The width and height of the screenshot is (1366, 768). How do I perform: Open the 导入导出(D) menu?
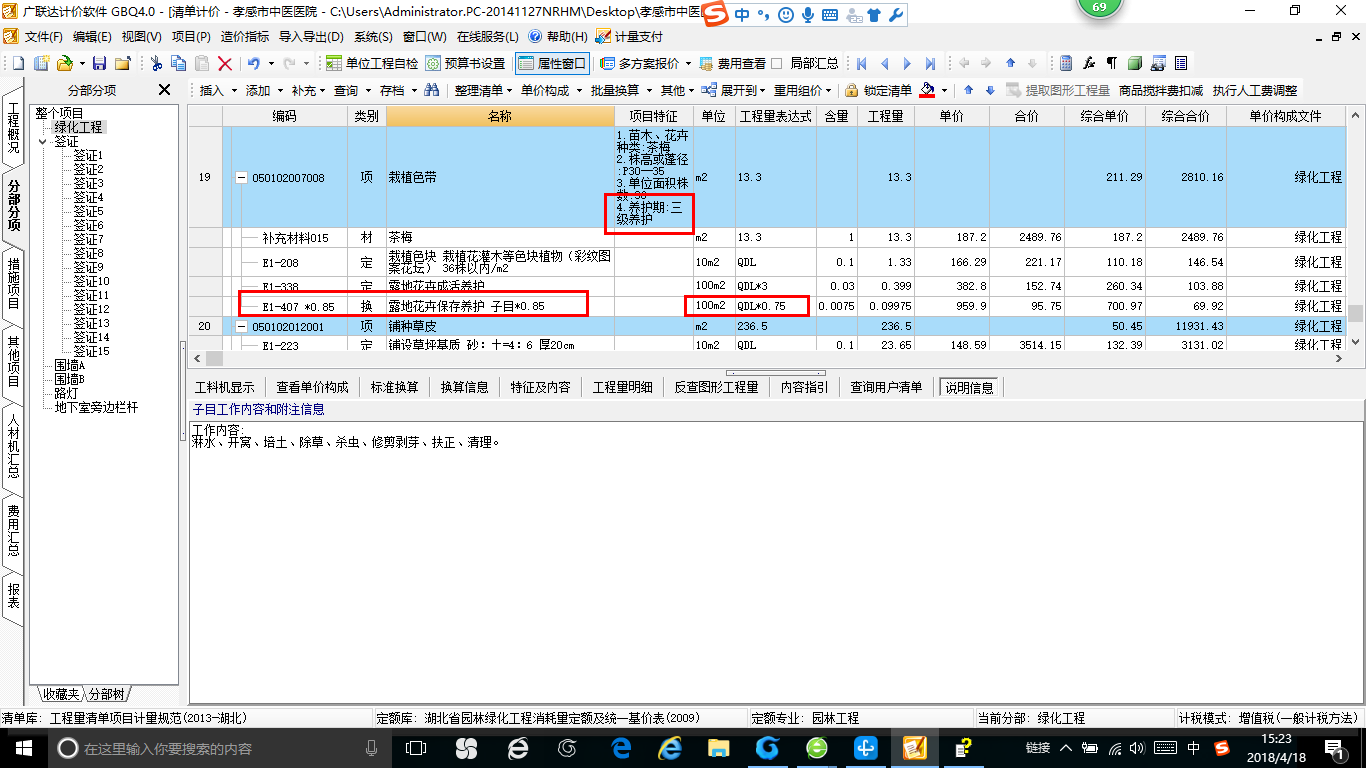[311, 36]
